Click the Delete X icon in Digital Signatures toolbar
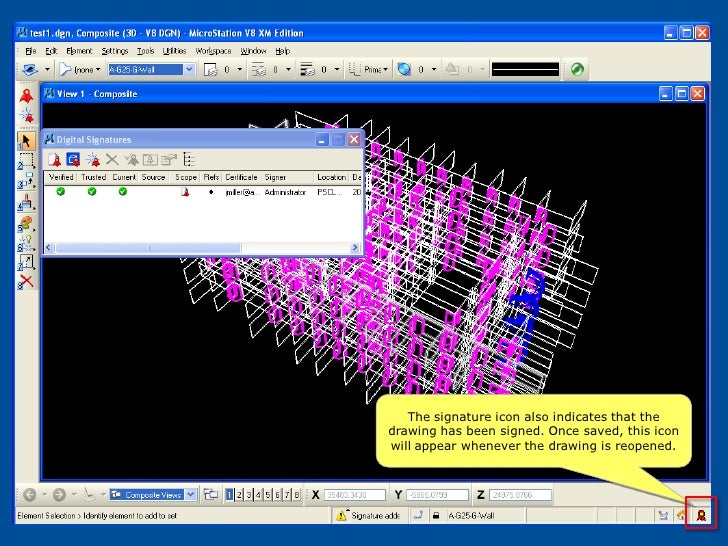This screenshot has width=728, height=546. pyautogui.click(x=112, y=159)
